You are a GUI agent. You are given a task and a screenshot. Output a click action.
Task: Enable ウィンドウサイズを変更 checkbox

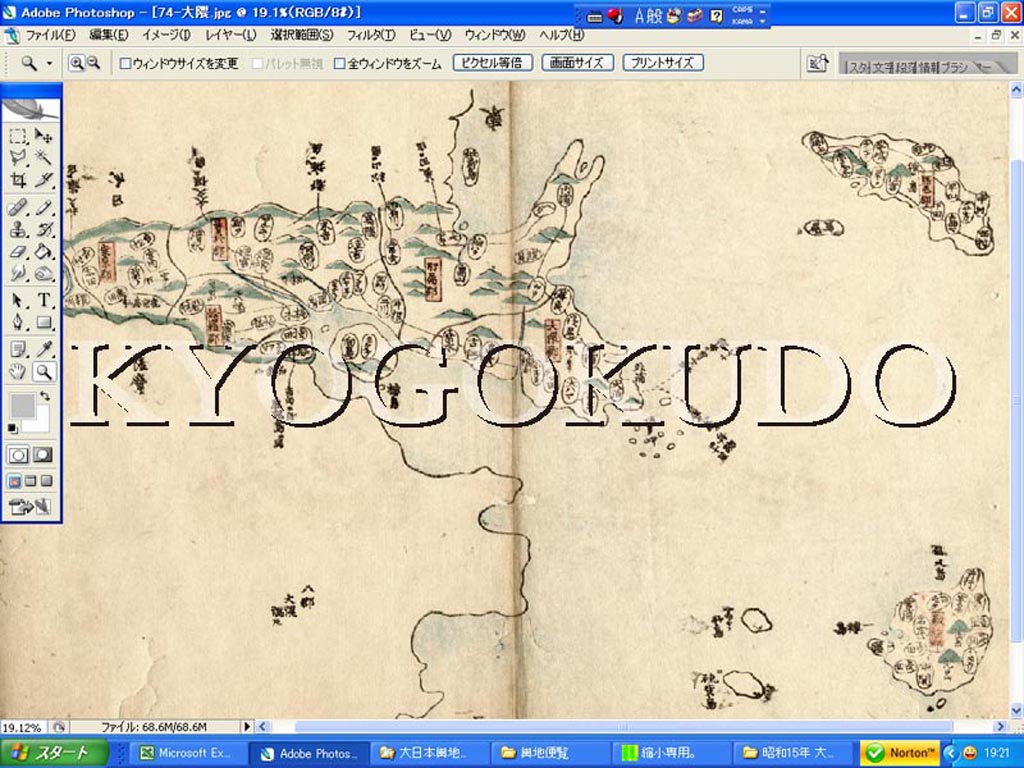pyautogui.click(x=125, y=64)
